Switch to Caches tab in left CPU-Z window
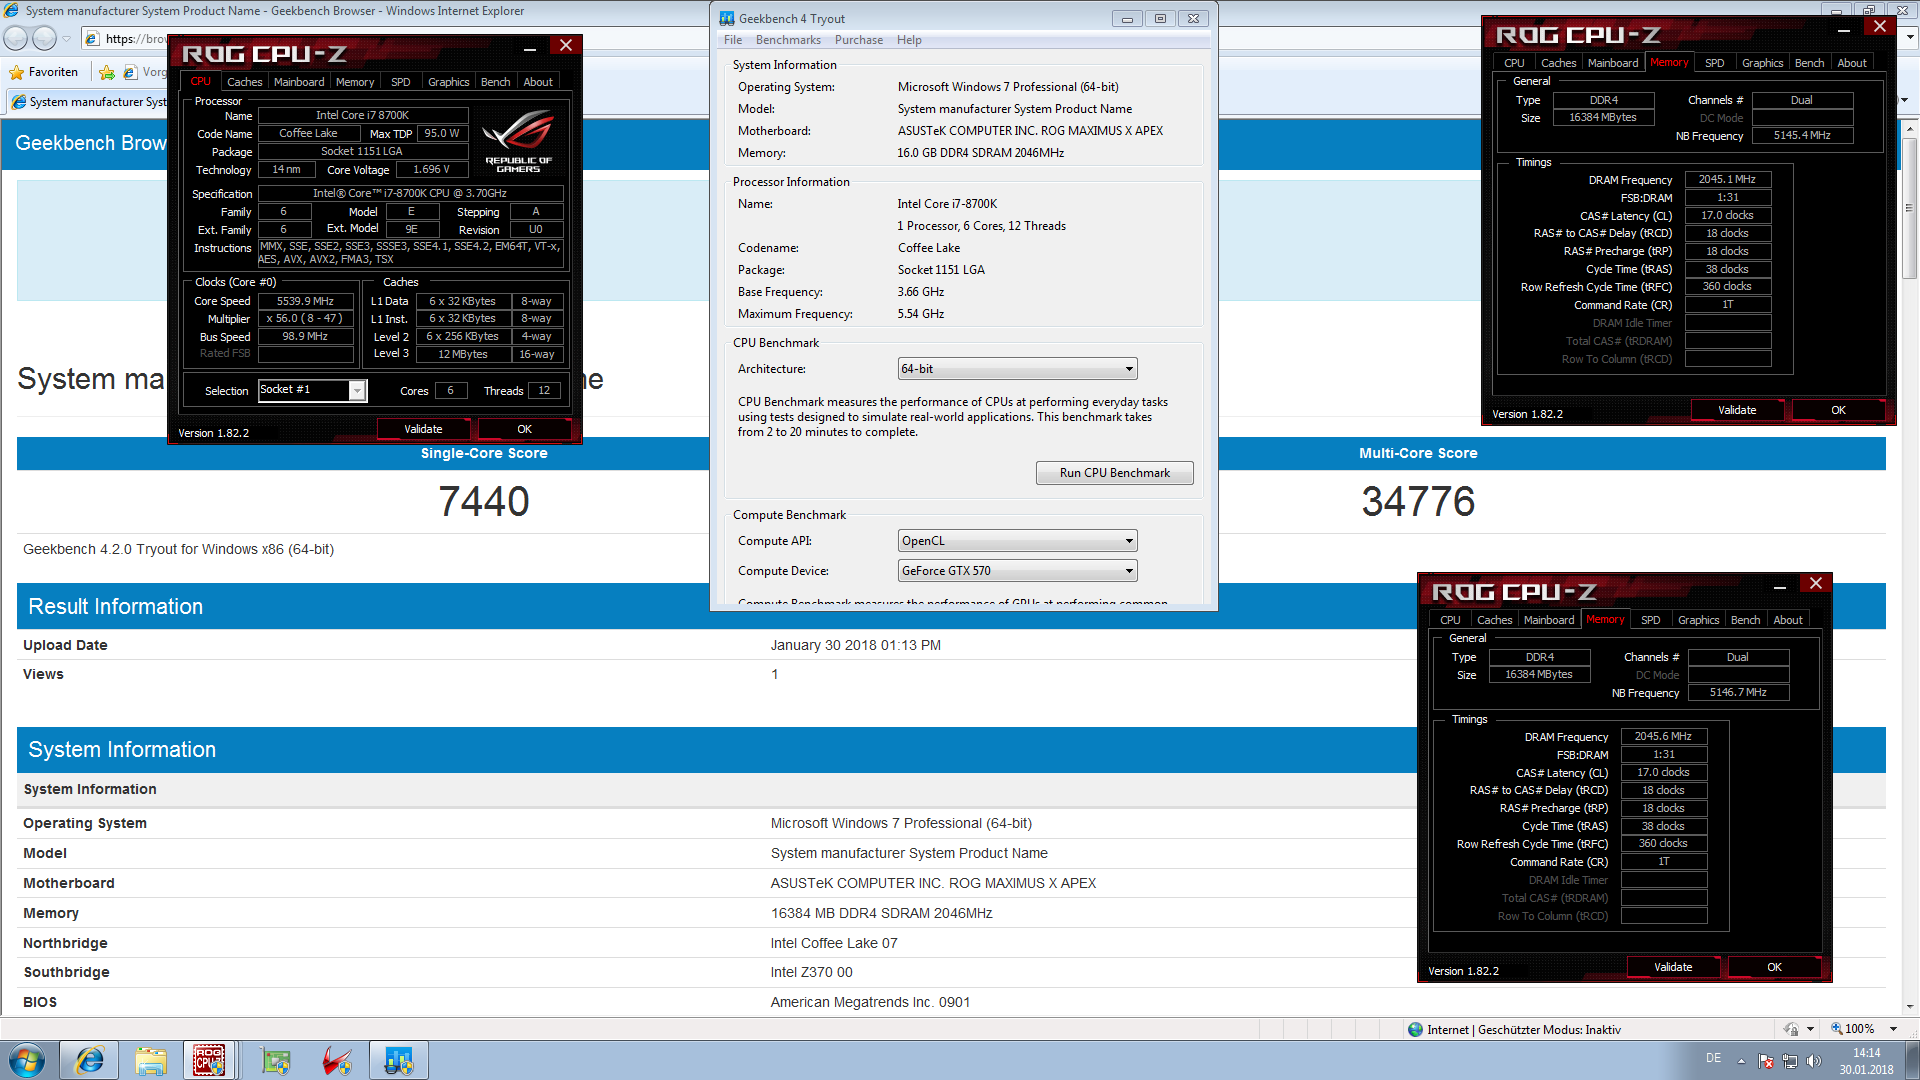The image size is (1920, 1080). [x=244, y=82]
